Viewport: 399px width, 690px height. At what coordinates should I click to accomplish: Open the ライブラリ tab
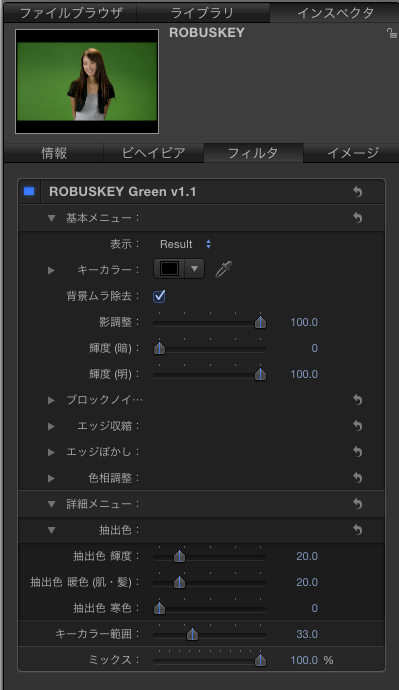point(203,12)
